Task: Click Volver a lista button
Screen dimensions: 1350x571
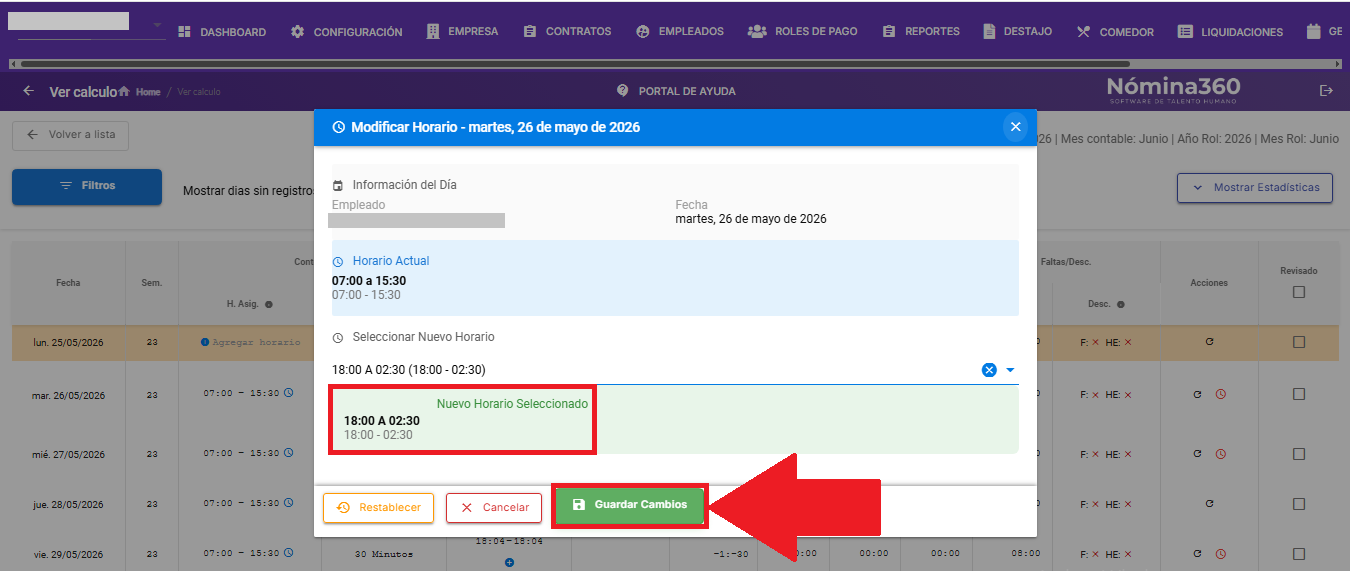Action: coord(70,134)
